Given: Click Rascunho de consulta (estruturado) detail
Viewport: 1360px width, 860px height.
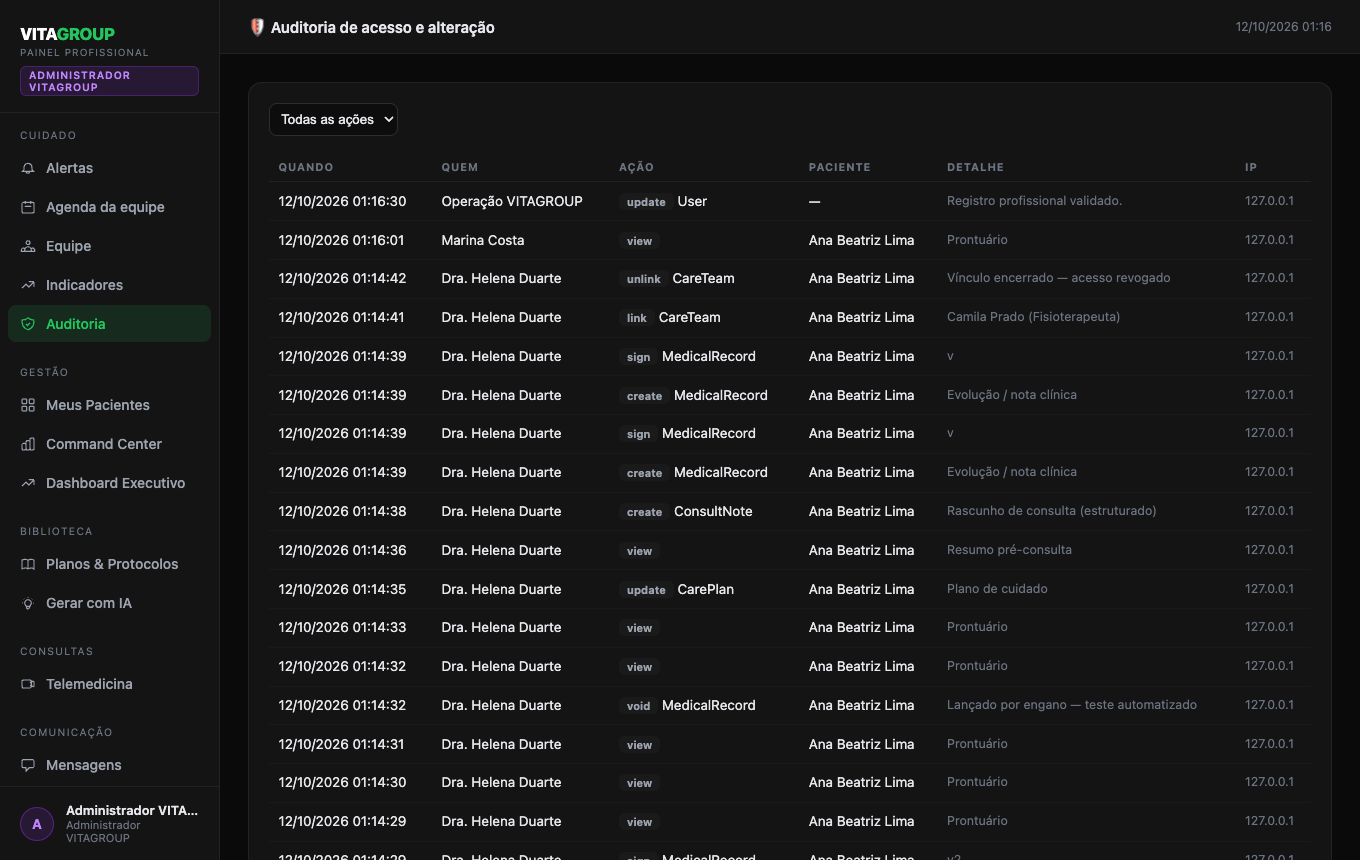Looking at the screenshot, I should click(1051, 511).
